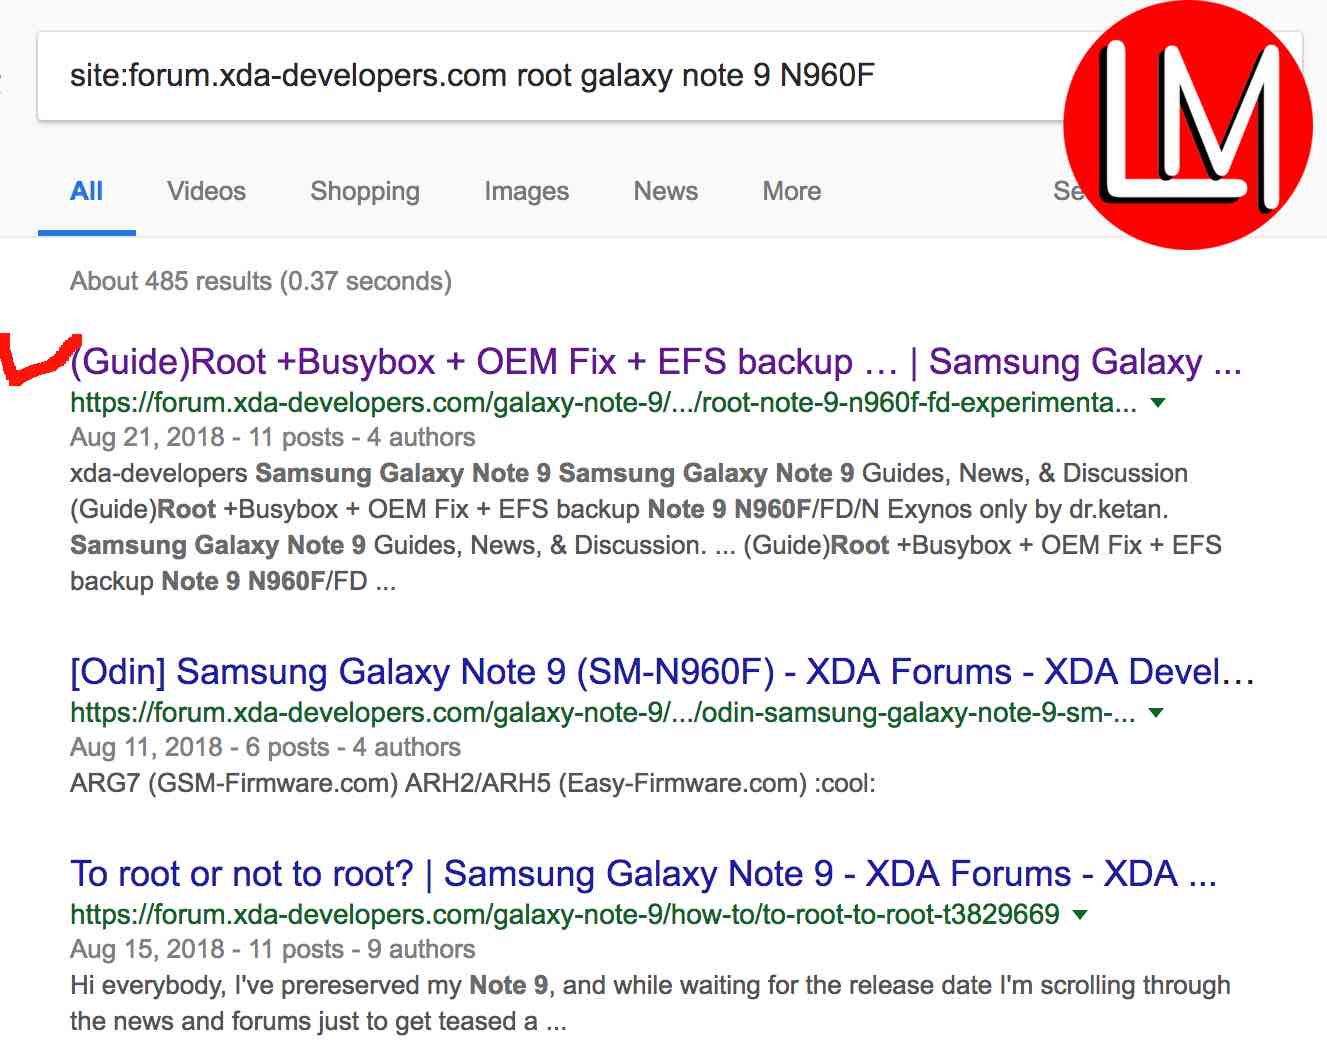Click the About 485 results text

click(260, 281)
